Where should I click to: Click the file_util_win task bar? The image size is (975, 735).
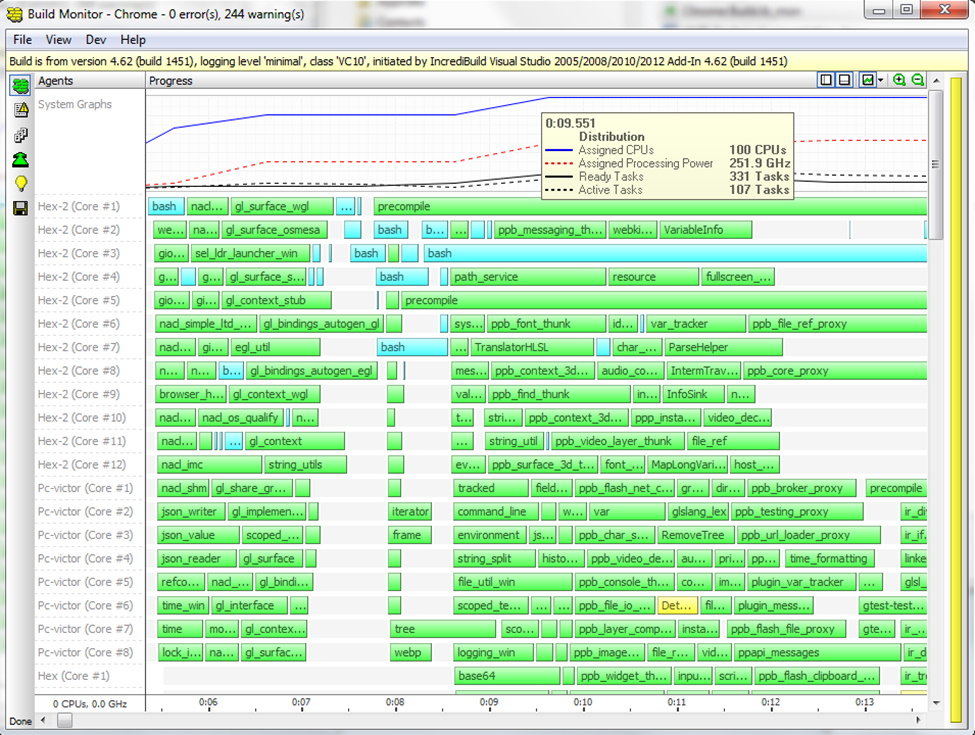[x=512, y=582]
